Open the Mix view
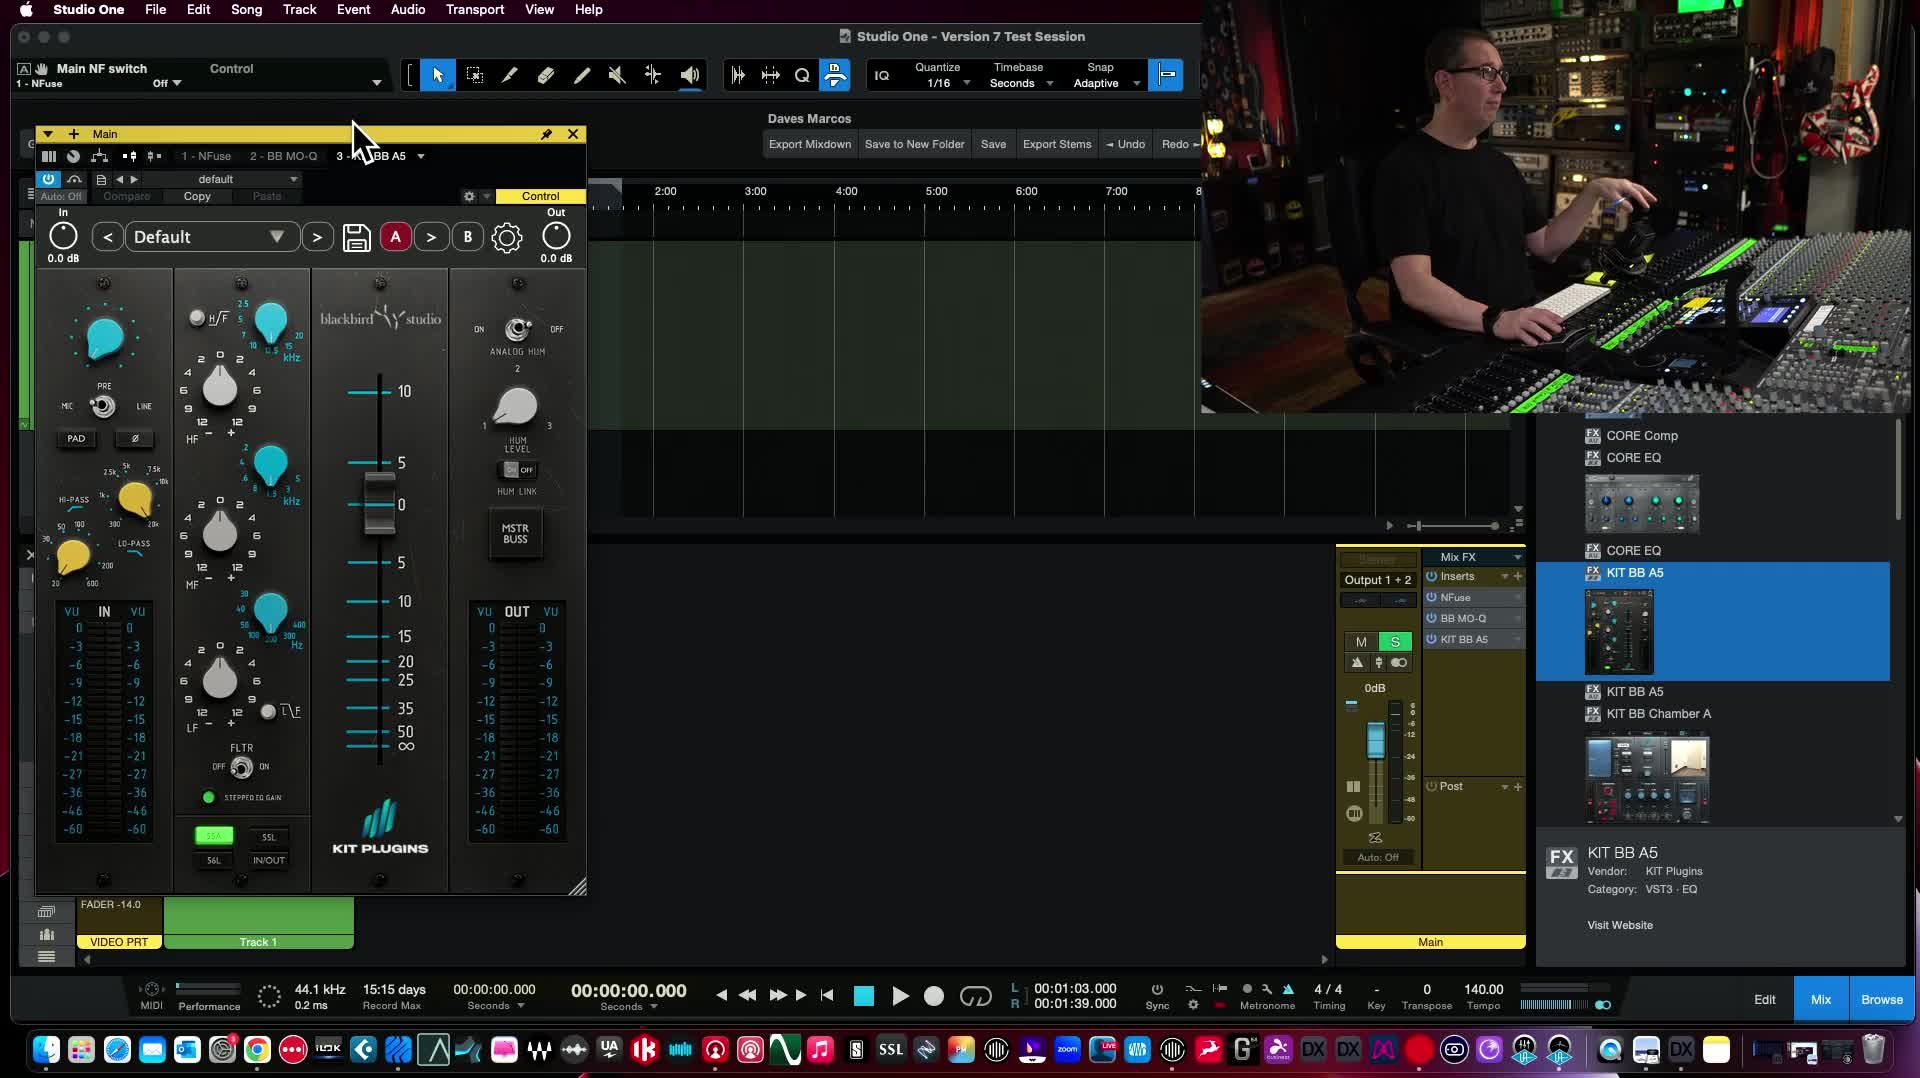 pos(1821,1000)
